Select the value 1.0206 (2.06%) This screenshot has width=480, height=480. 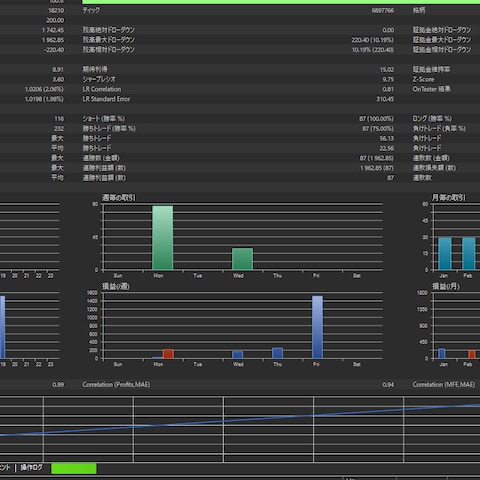pos(44,89)
